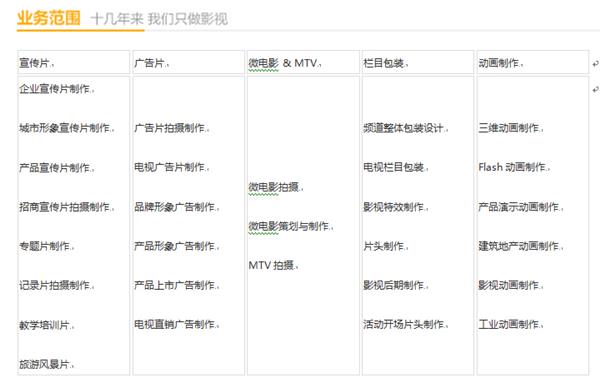Select the 广告片 column header cell
The image size is (600, 392).
[188, 62]
